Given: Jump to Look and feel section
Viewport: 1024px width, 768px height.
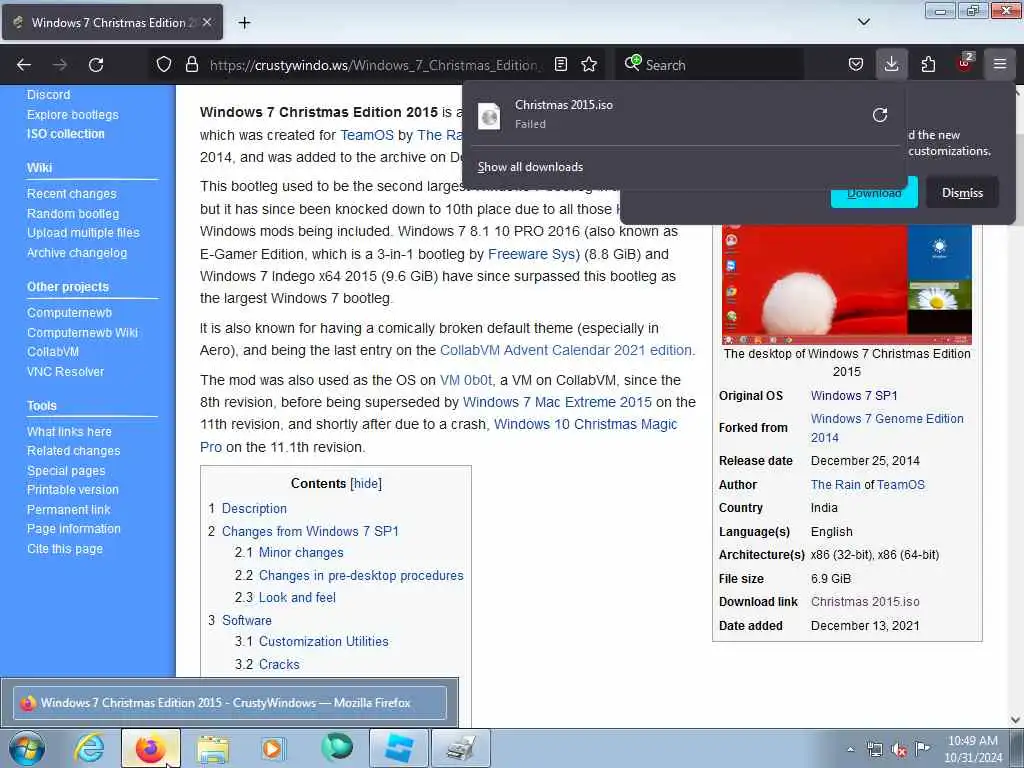Looking at the screenshot, I should (x=297, y=598).
